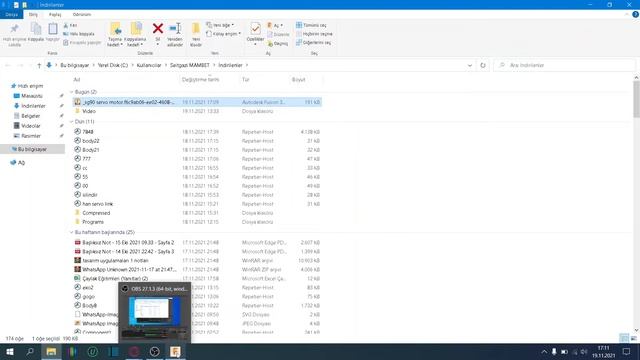Select Belgeler in the navigation pane

pos(30,116)
